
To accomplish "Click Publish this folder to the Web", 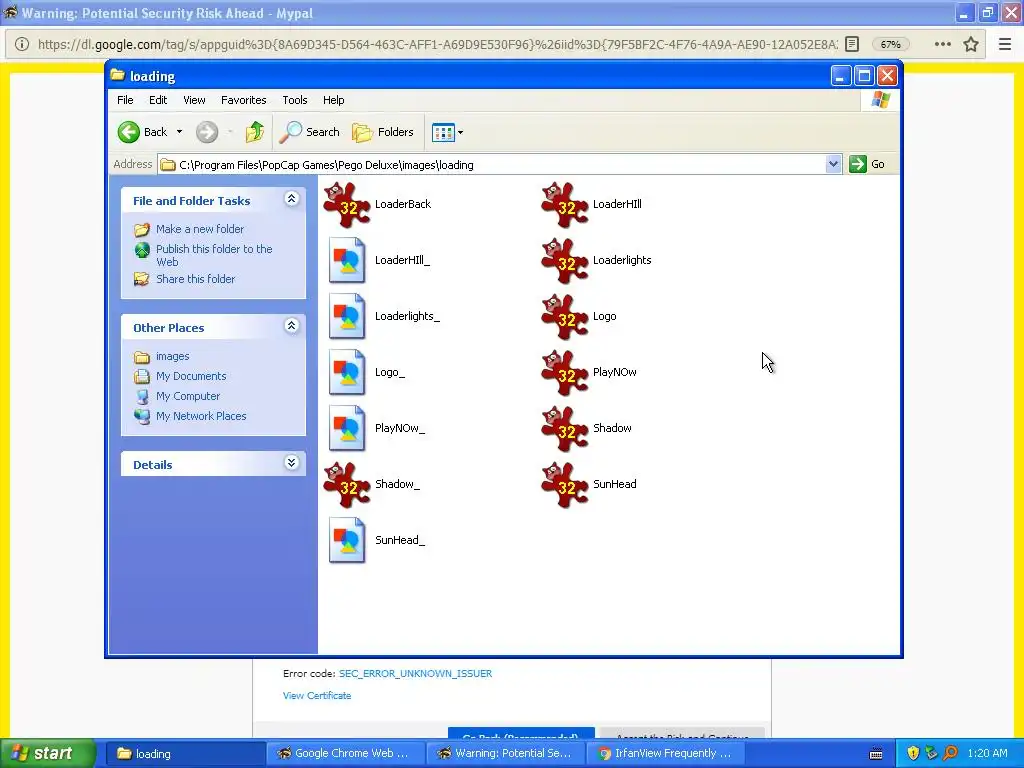I will click(x=214, y=255).
